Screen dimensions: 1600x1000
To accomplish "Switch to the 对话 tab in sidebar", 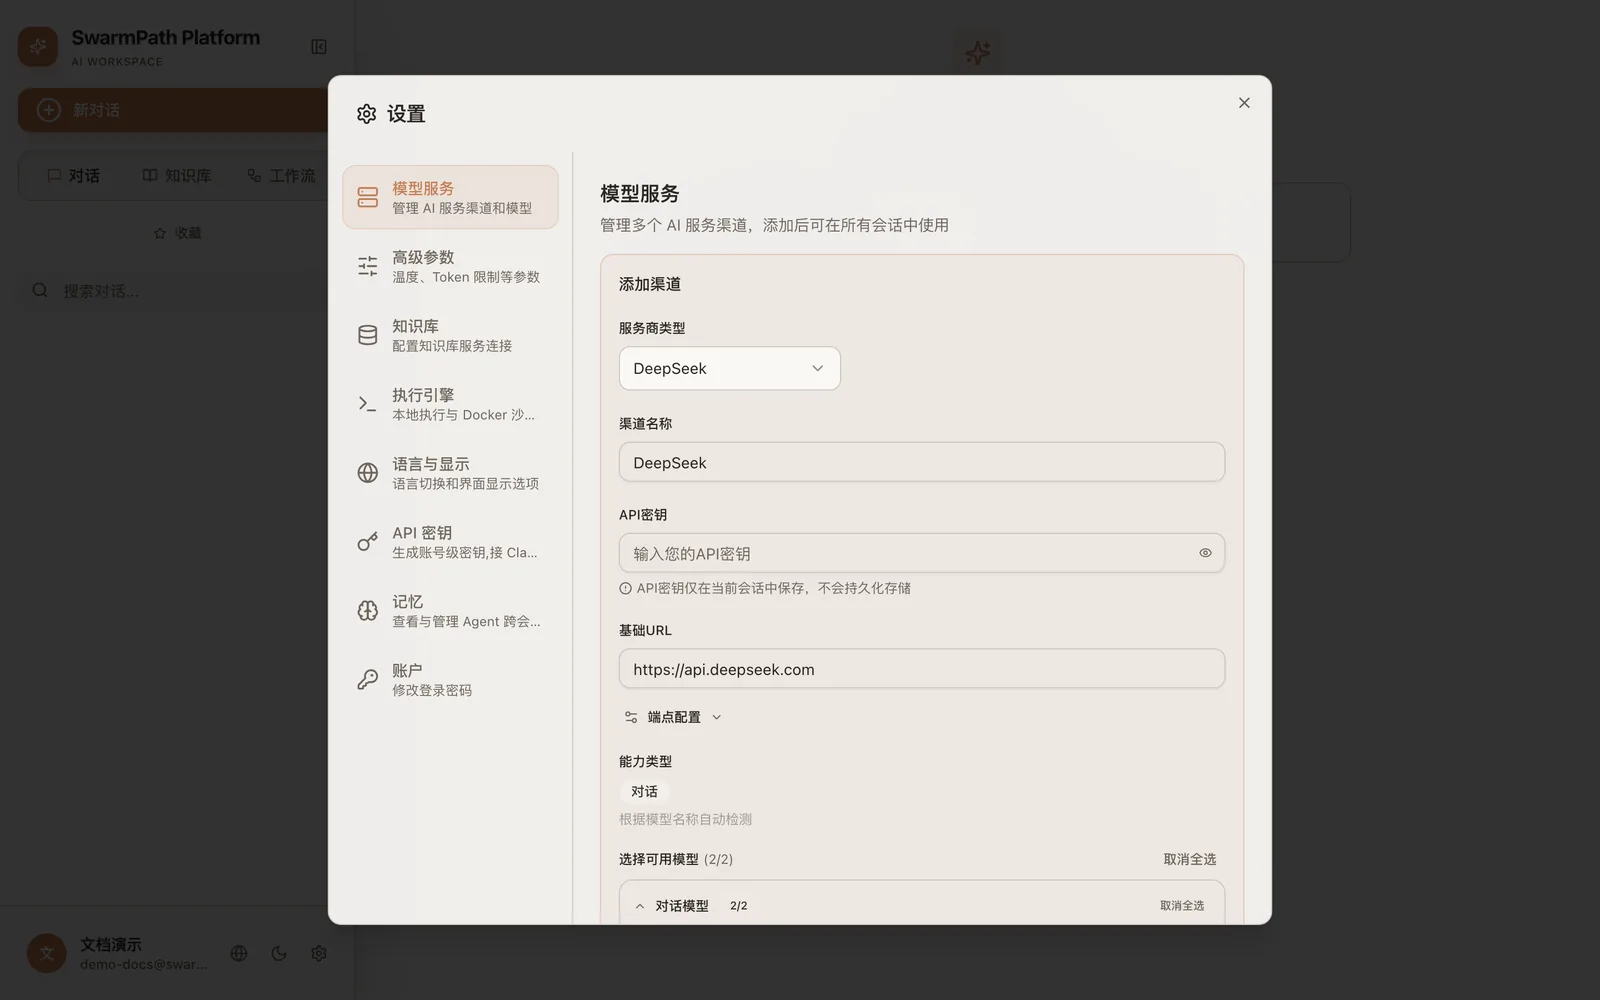I will point(74,176).
